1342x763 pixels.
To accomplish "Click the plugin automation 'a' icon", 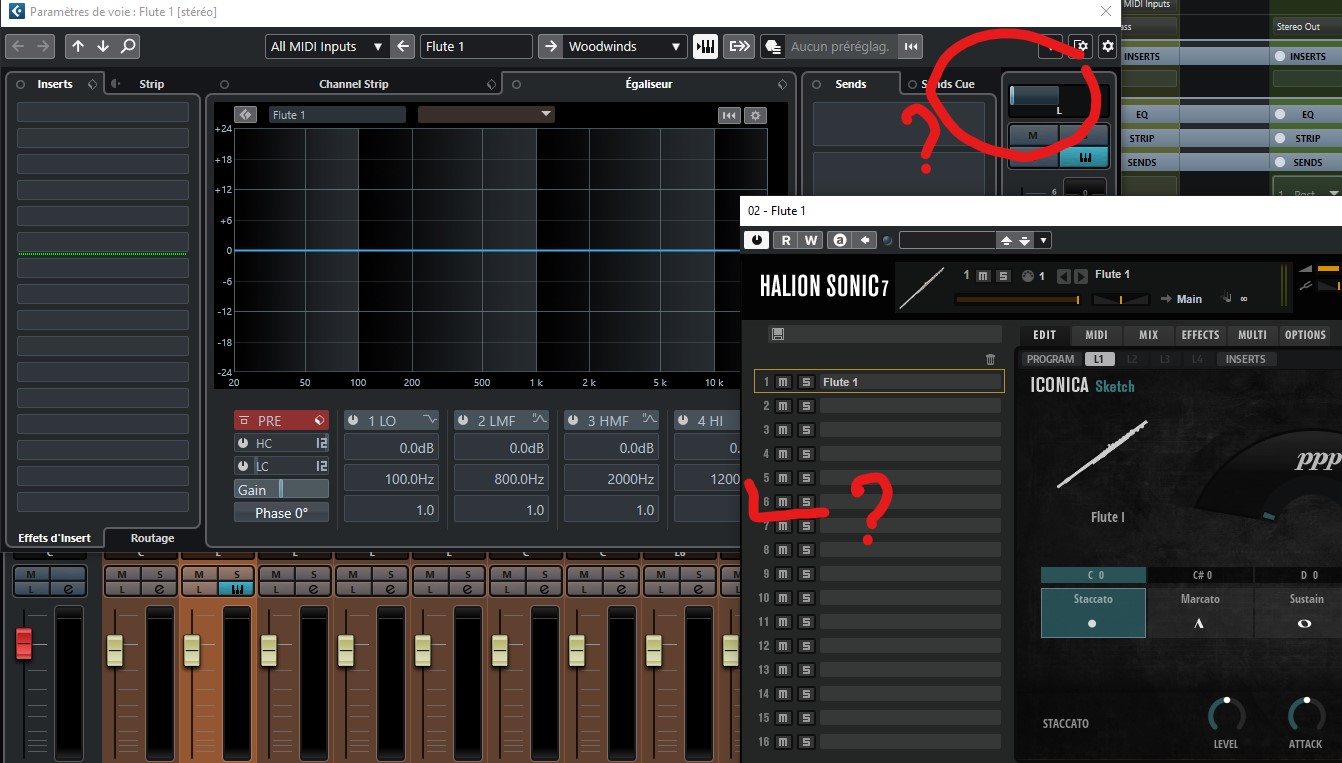I will (840, 240).
